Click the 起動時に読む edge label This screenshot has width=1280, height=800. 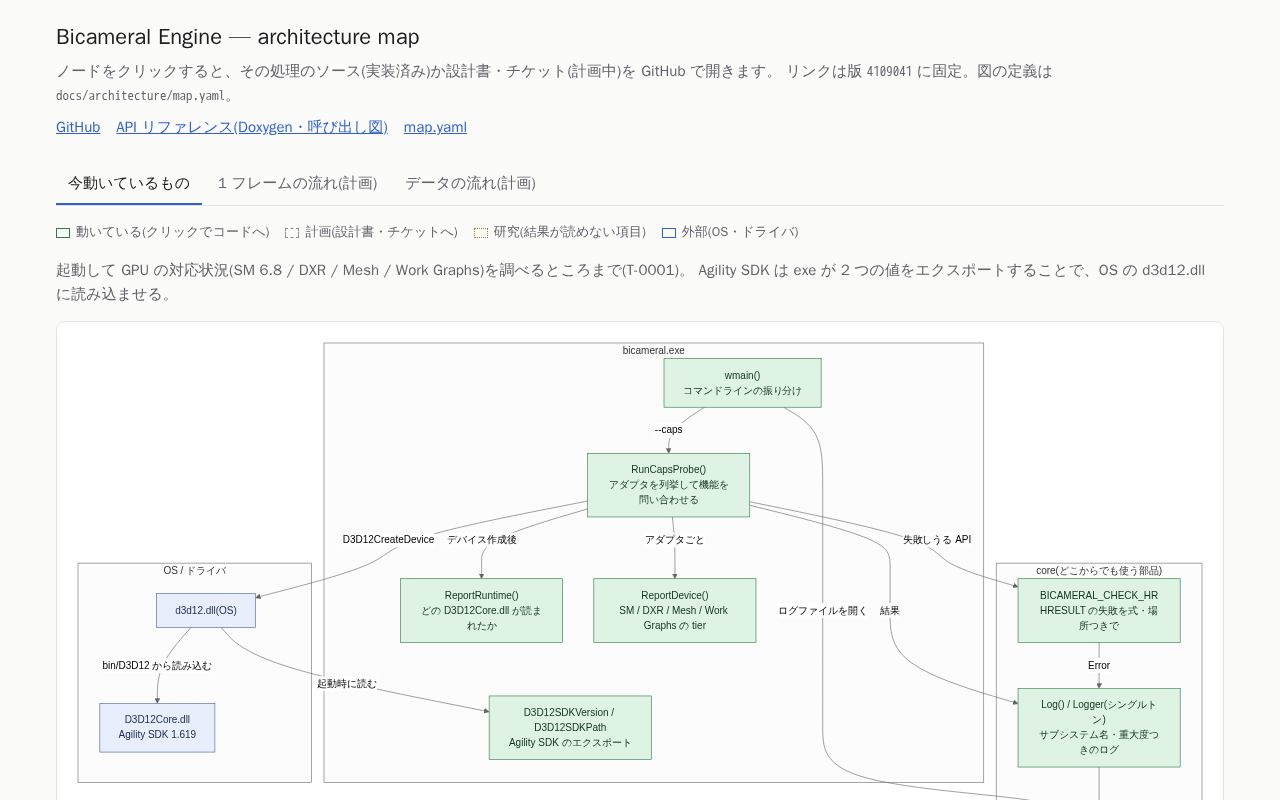[x=347, y=684]
